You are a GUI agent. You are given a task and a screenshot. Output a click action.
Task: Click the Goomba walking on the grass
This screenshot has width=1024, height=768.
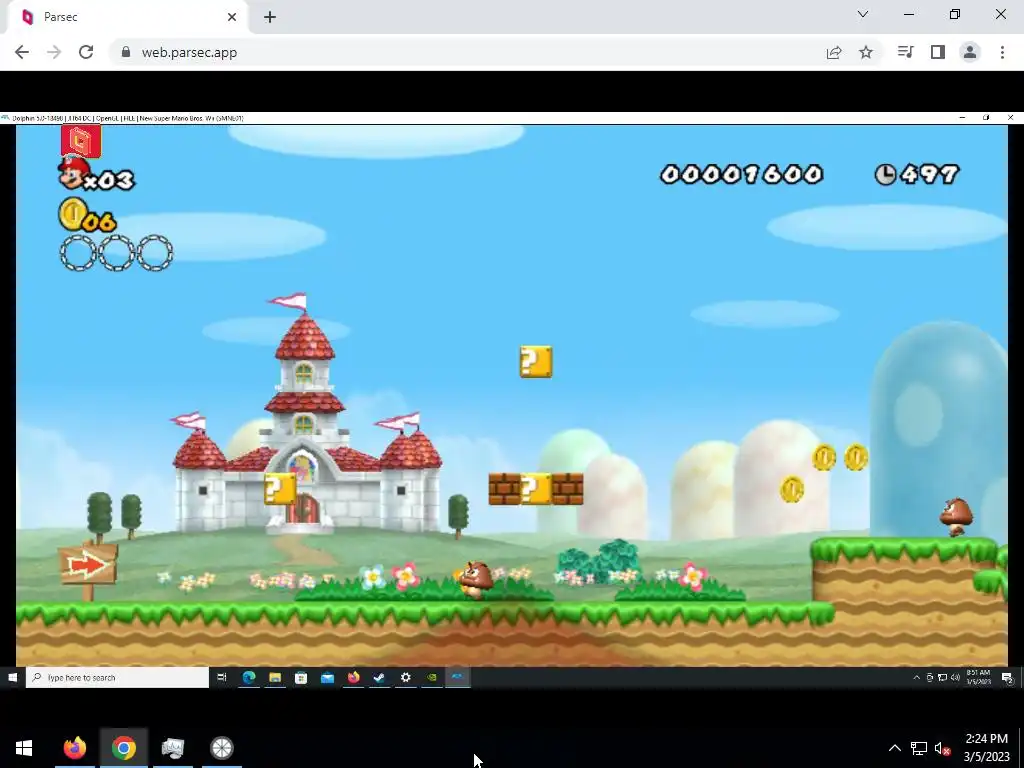tap(475, 580)
